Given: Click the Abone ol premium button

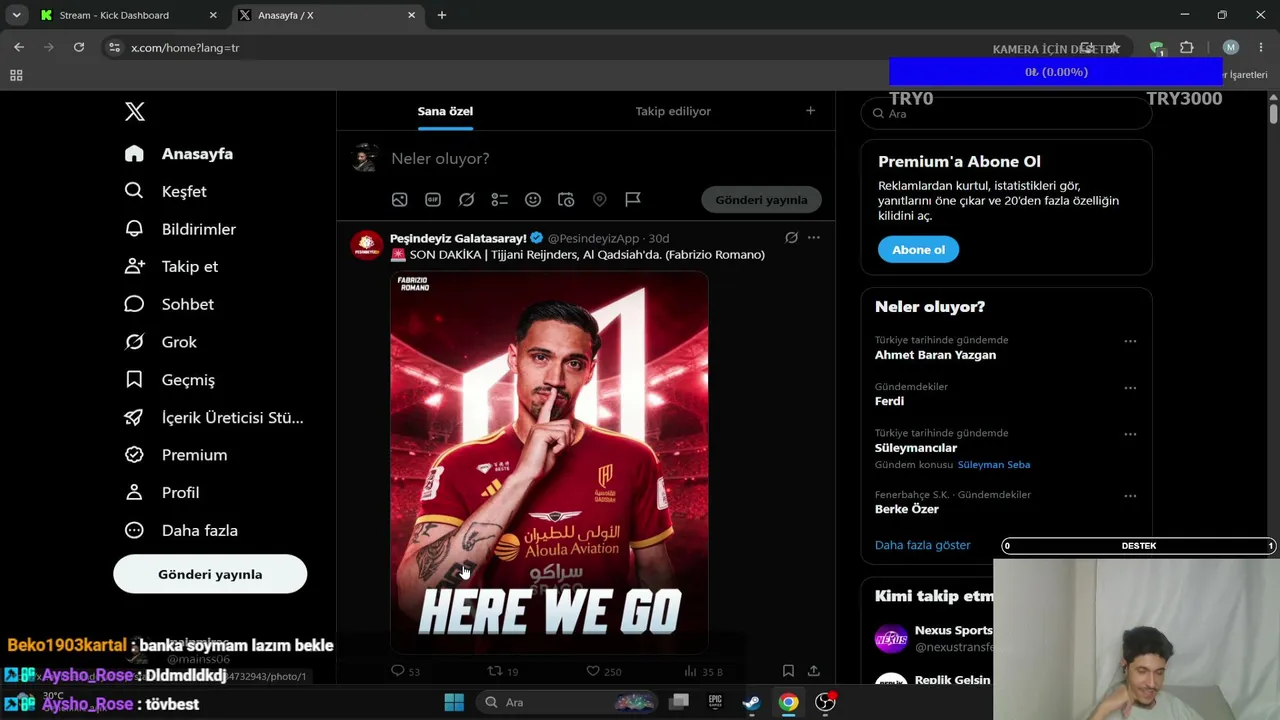Looking at the screenshot, I should click(x=918, y=250).
